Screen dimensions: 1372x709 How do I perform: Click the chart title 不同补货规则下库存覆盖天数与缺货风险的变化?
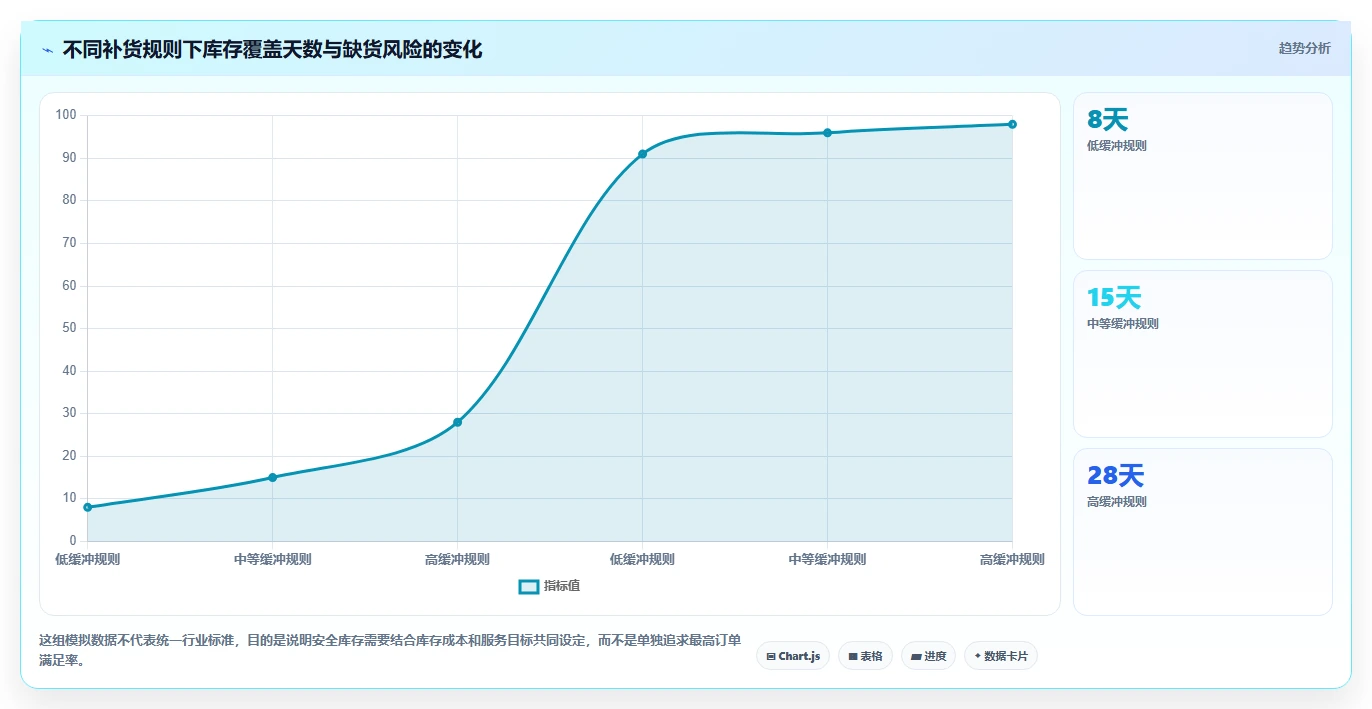272,49
